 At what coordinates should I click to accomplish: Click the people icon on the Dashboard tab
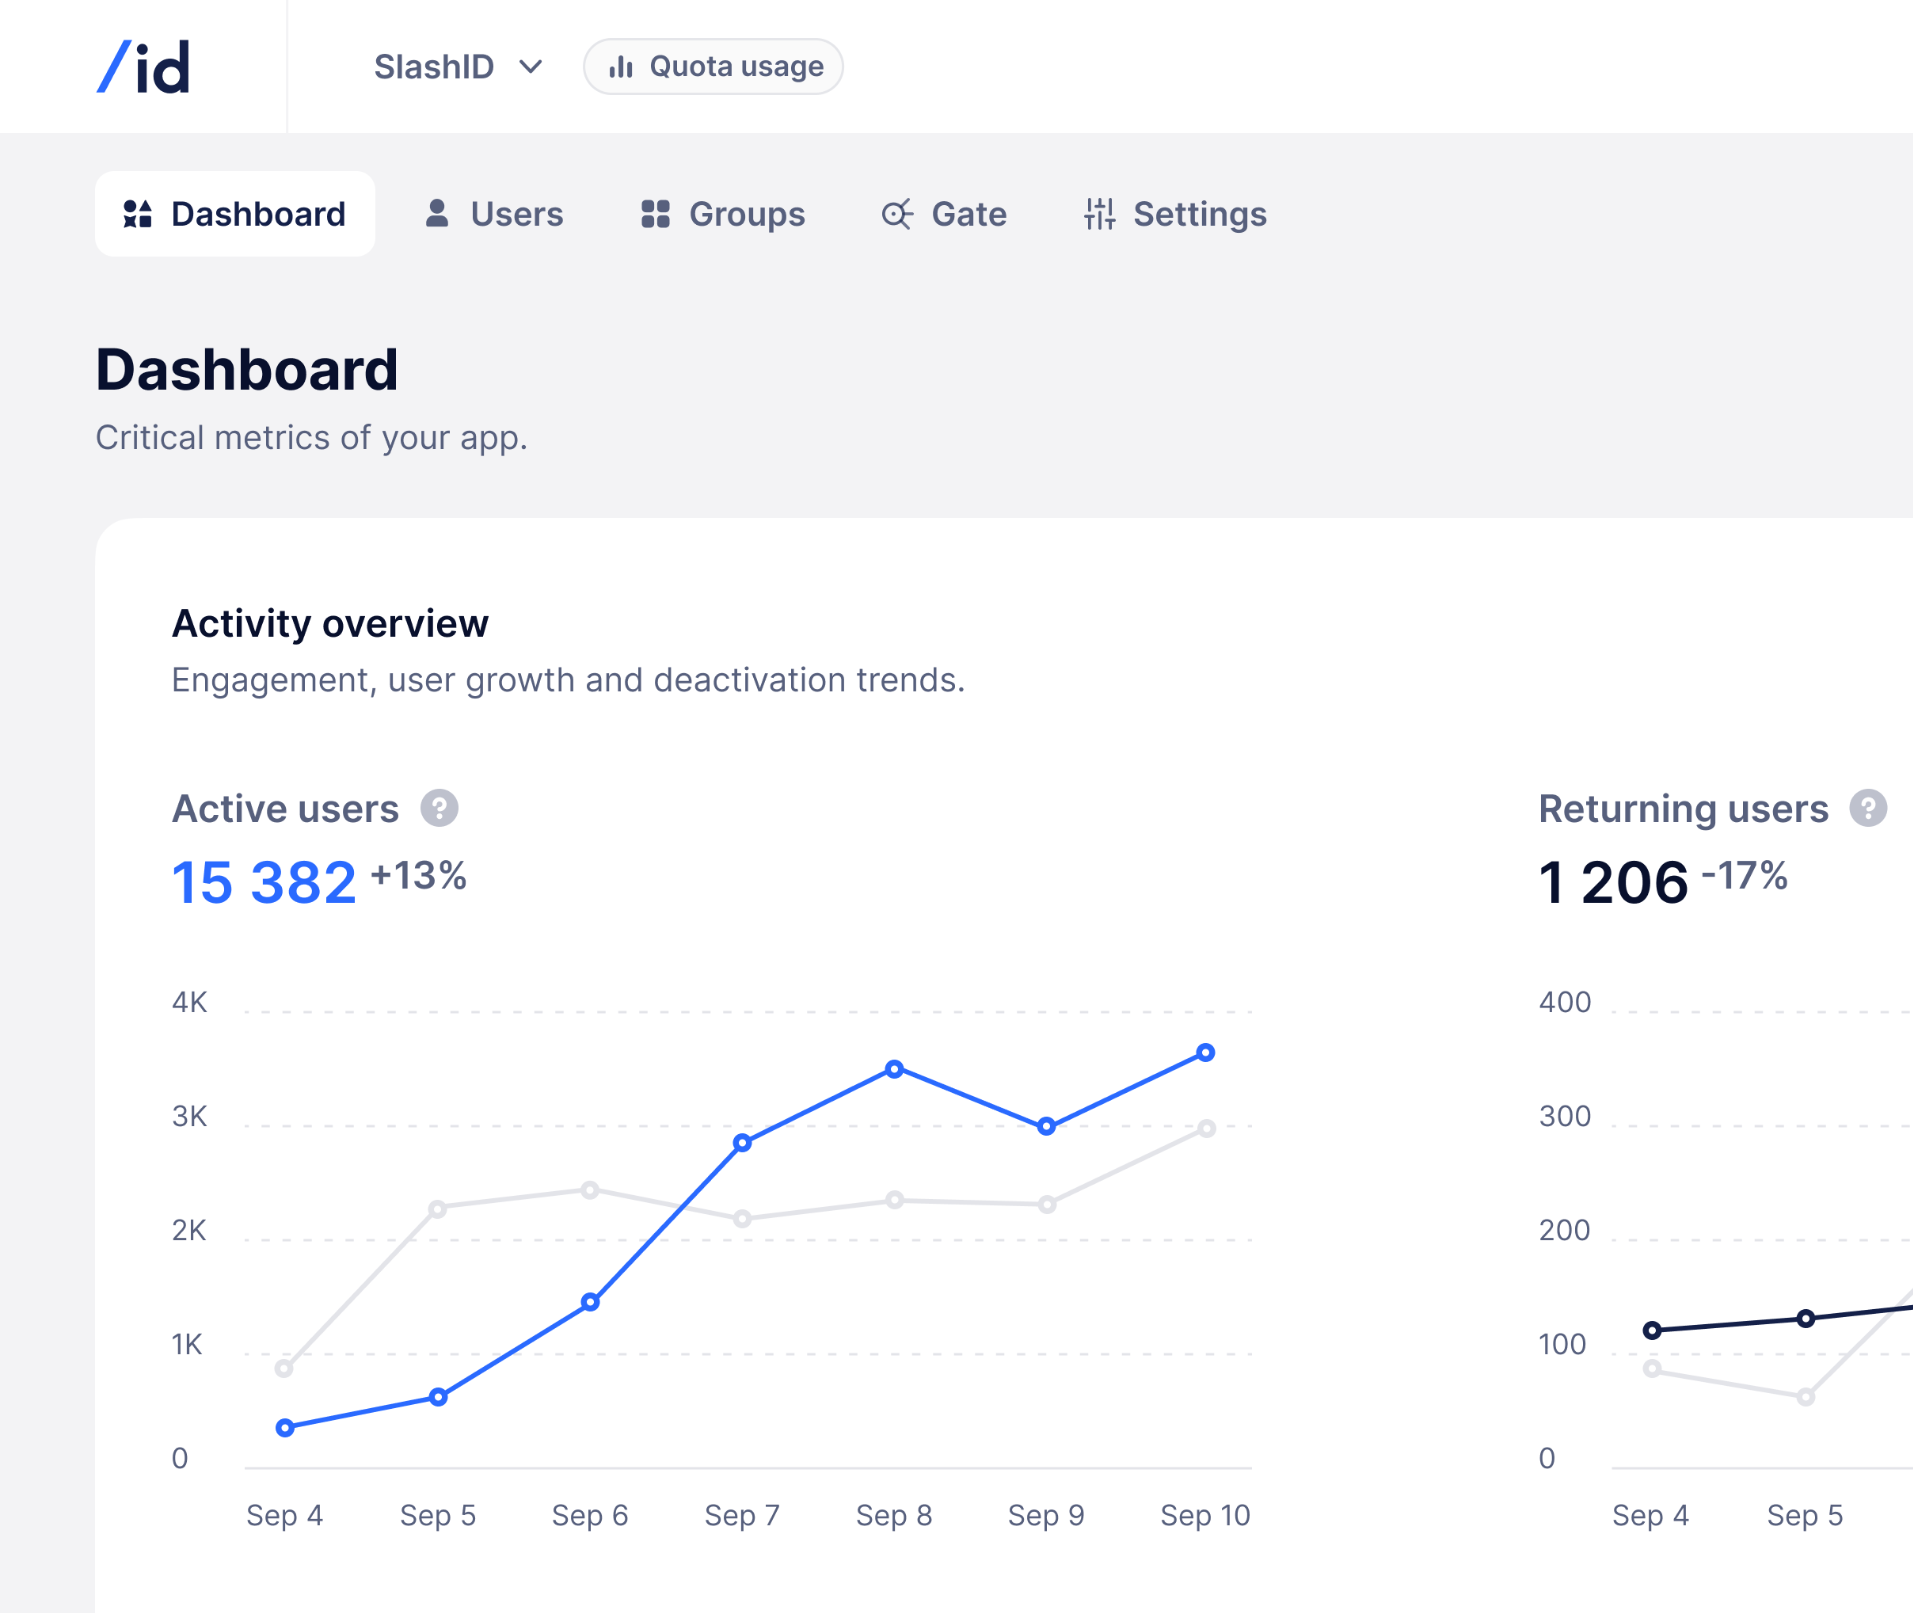pyautogui.click(x=137, y=213)
